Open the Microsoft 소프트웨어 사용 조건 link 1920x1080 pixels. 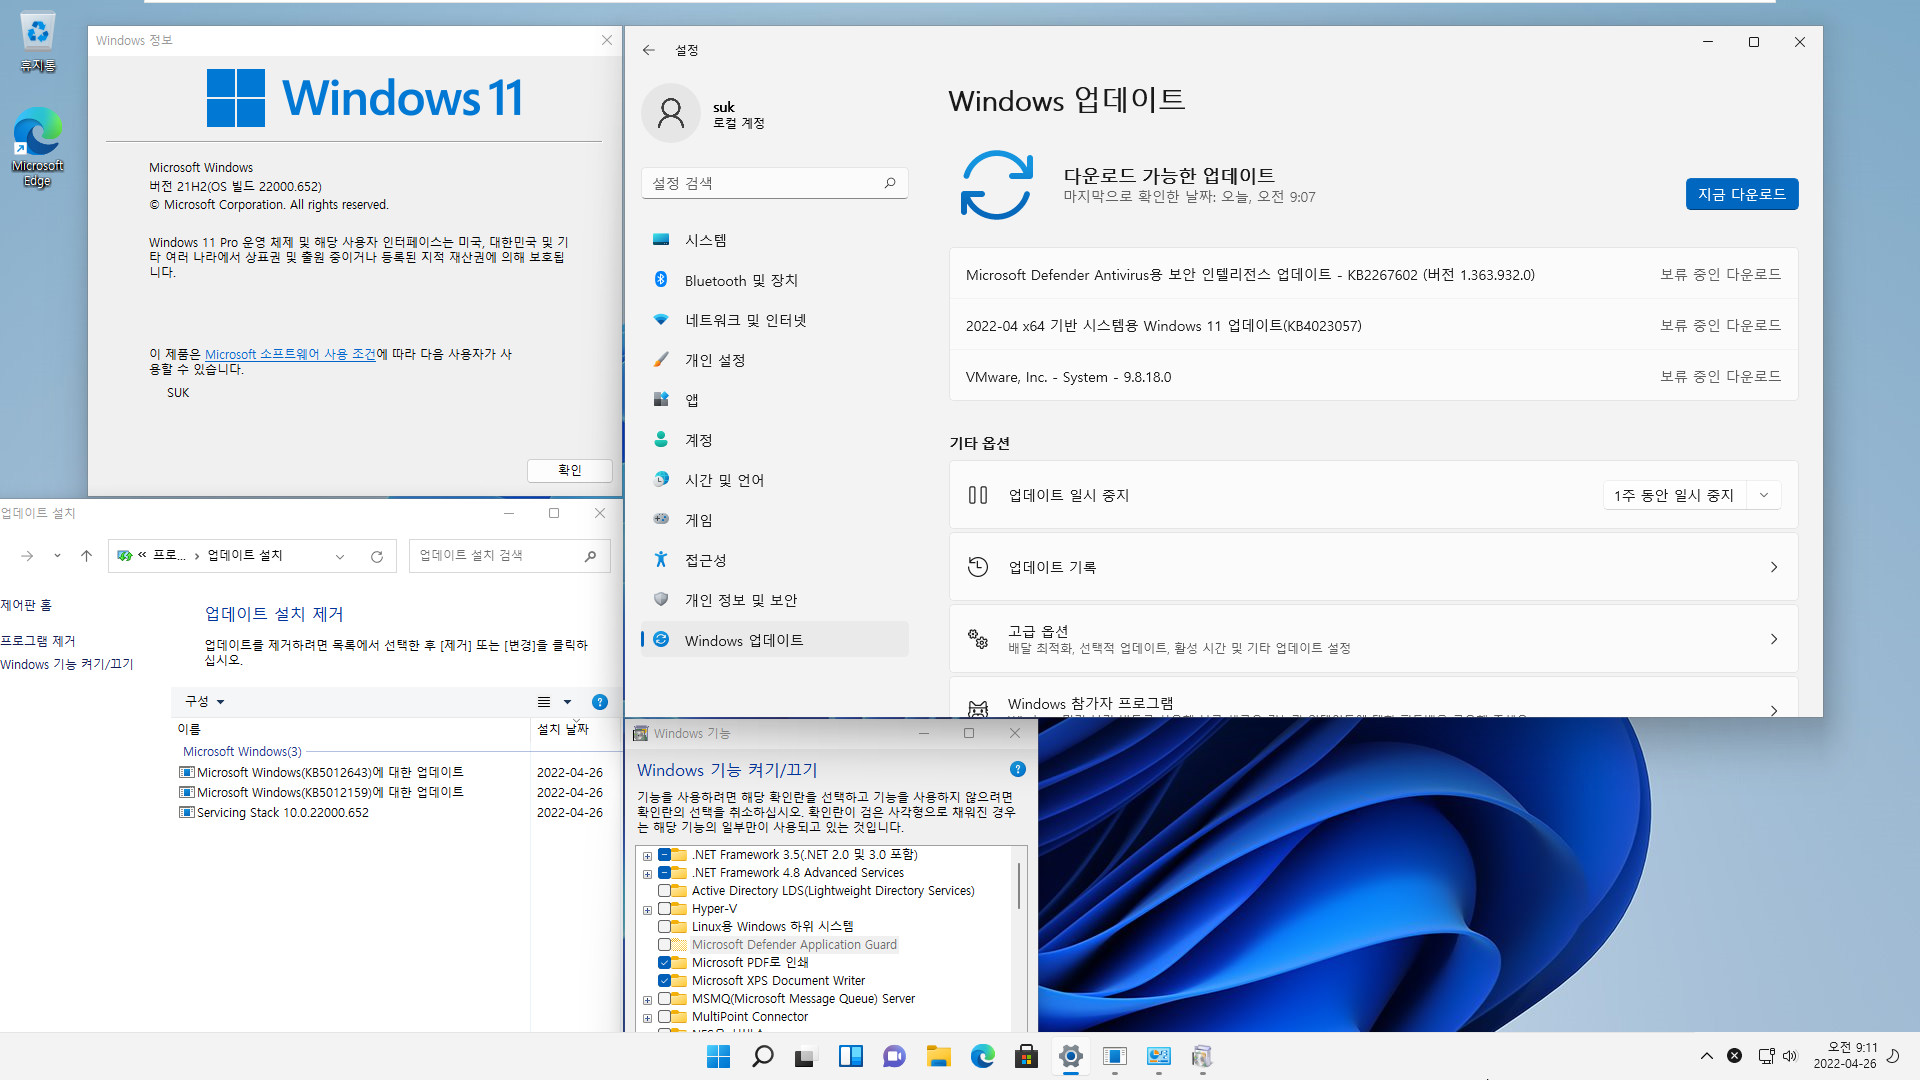290,354
